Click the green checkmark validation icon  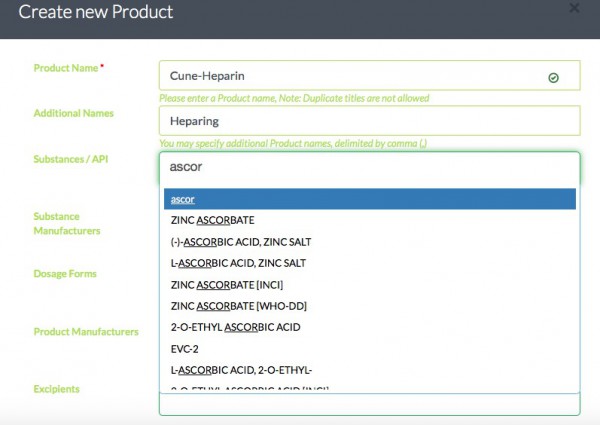[553, 78]
